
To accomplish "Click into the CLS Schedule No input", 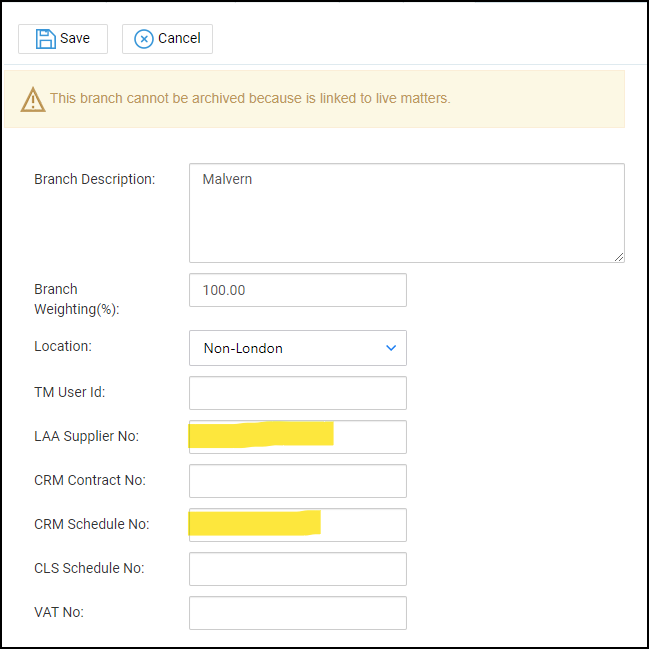I will pos(297,569).
